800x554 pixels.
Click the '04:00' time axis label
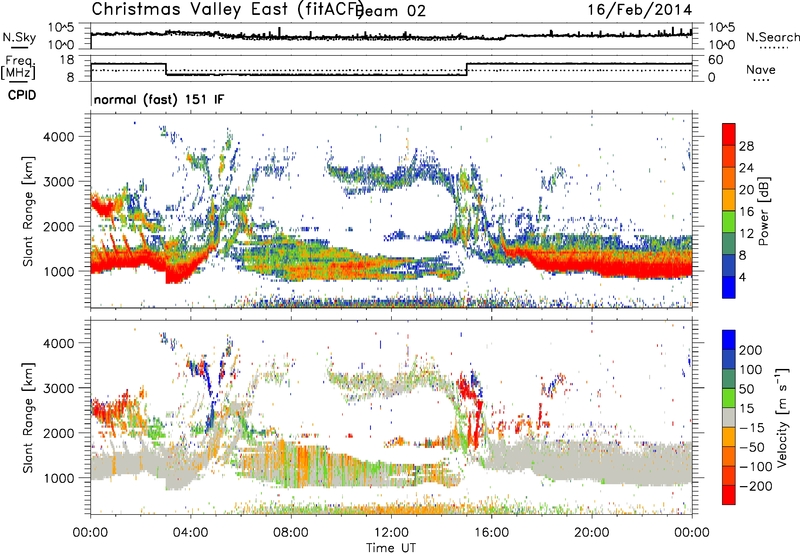pos(190,532)
